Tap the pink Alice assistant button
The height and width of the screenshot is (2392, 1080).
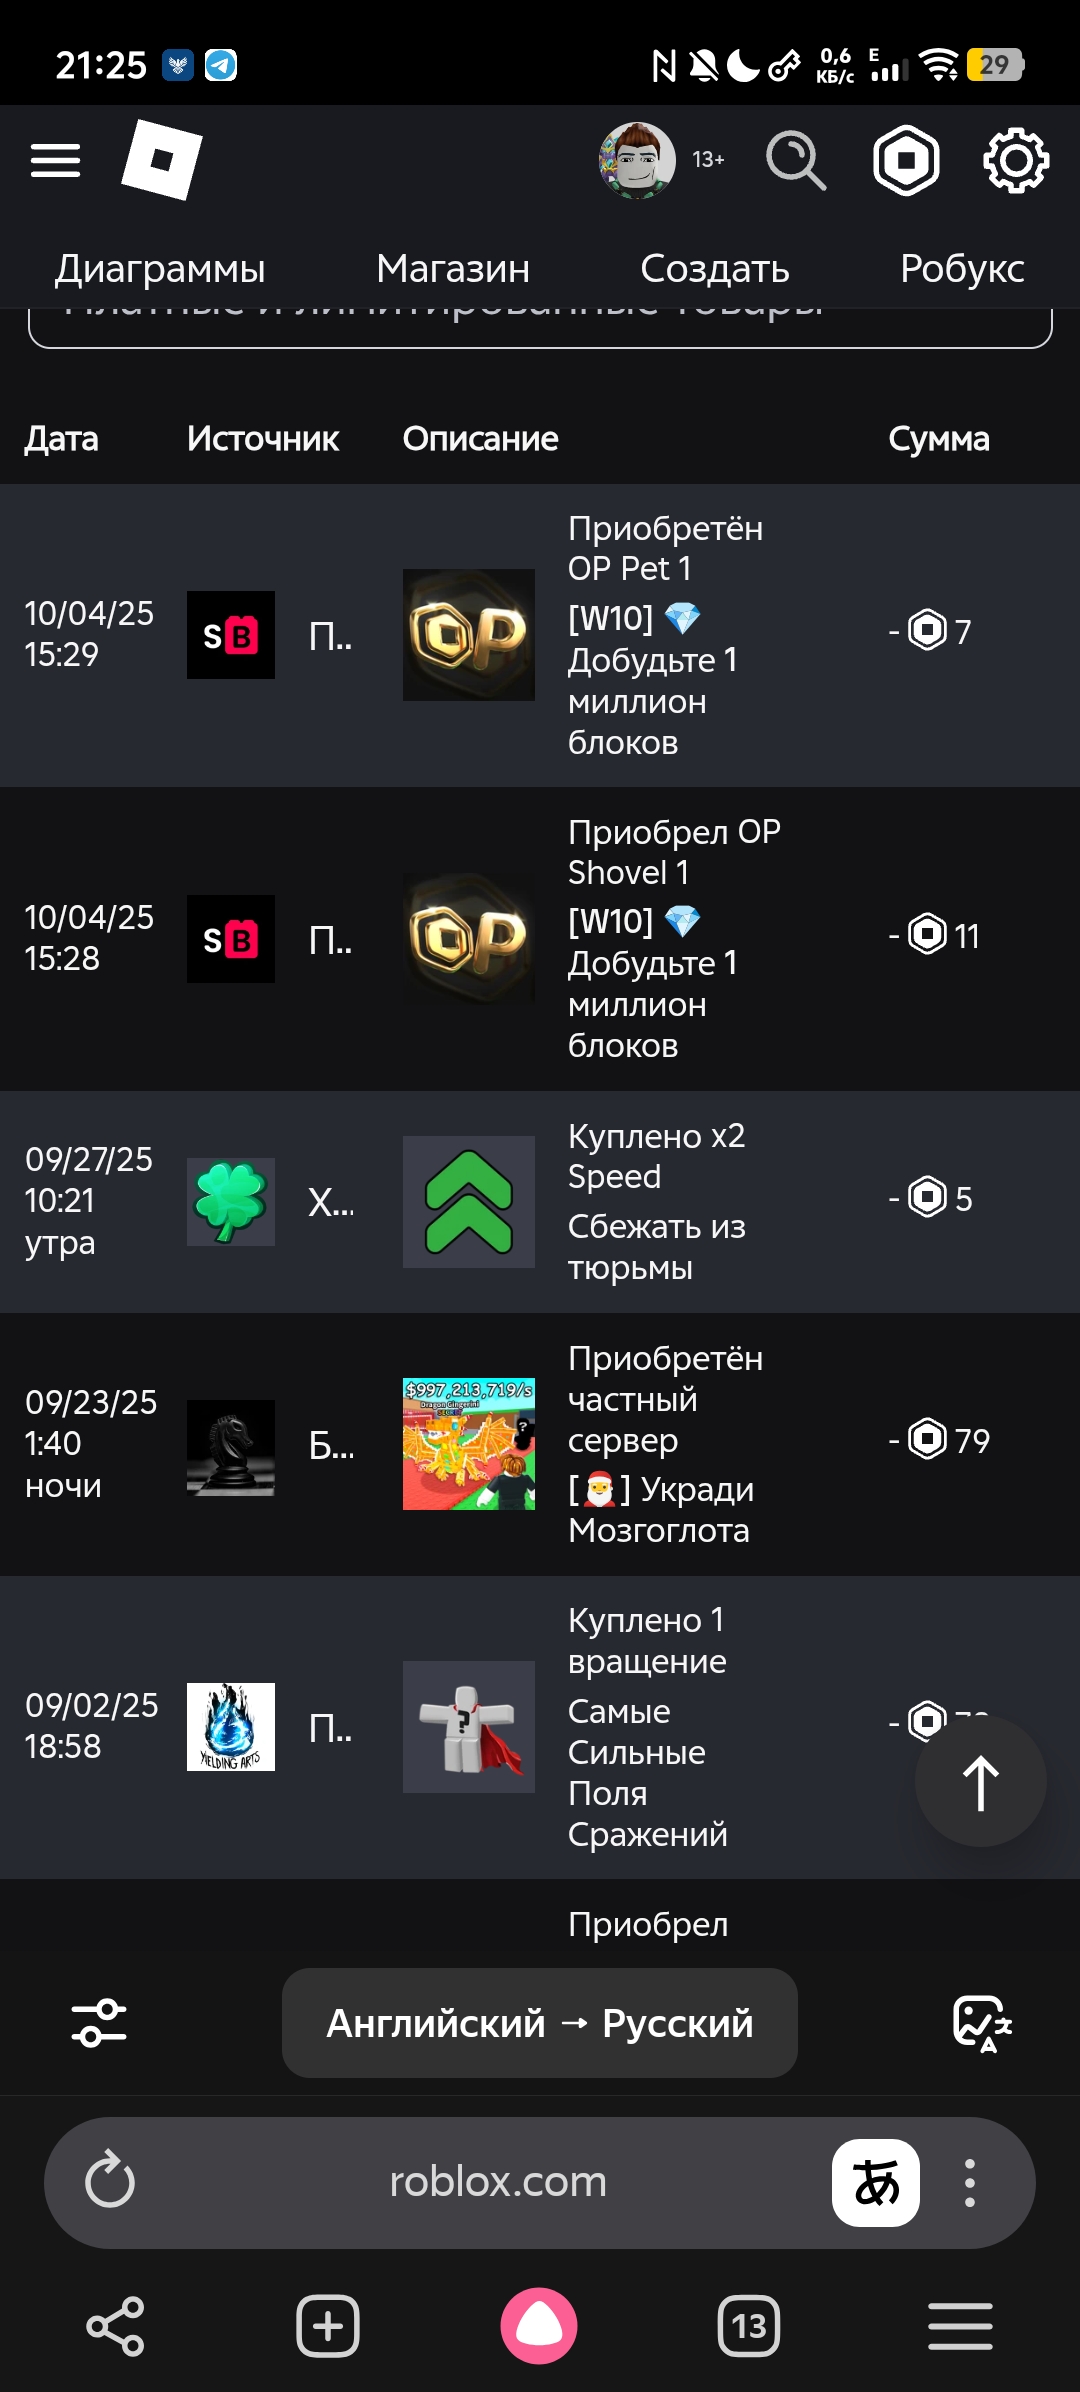539,2326
